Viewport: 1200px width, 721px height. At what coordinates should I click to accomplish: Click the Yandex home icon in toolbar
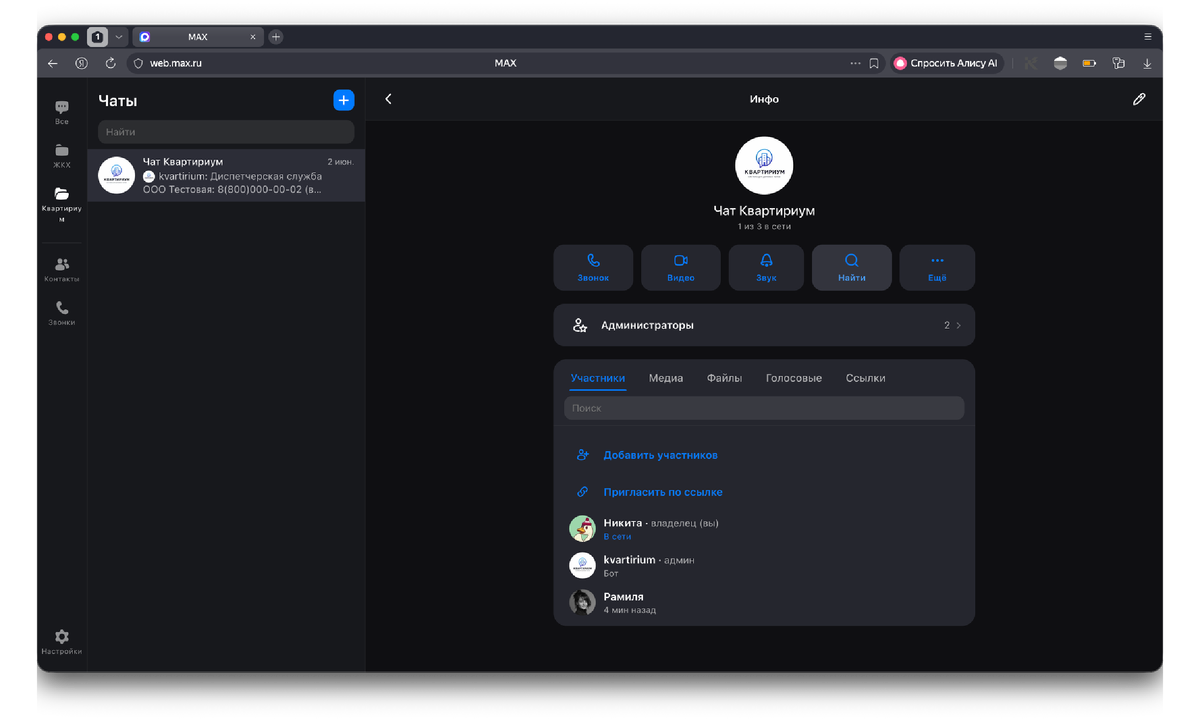pos(81,63)
